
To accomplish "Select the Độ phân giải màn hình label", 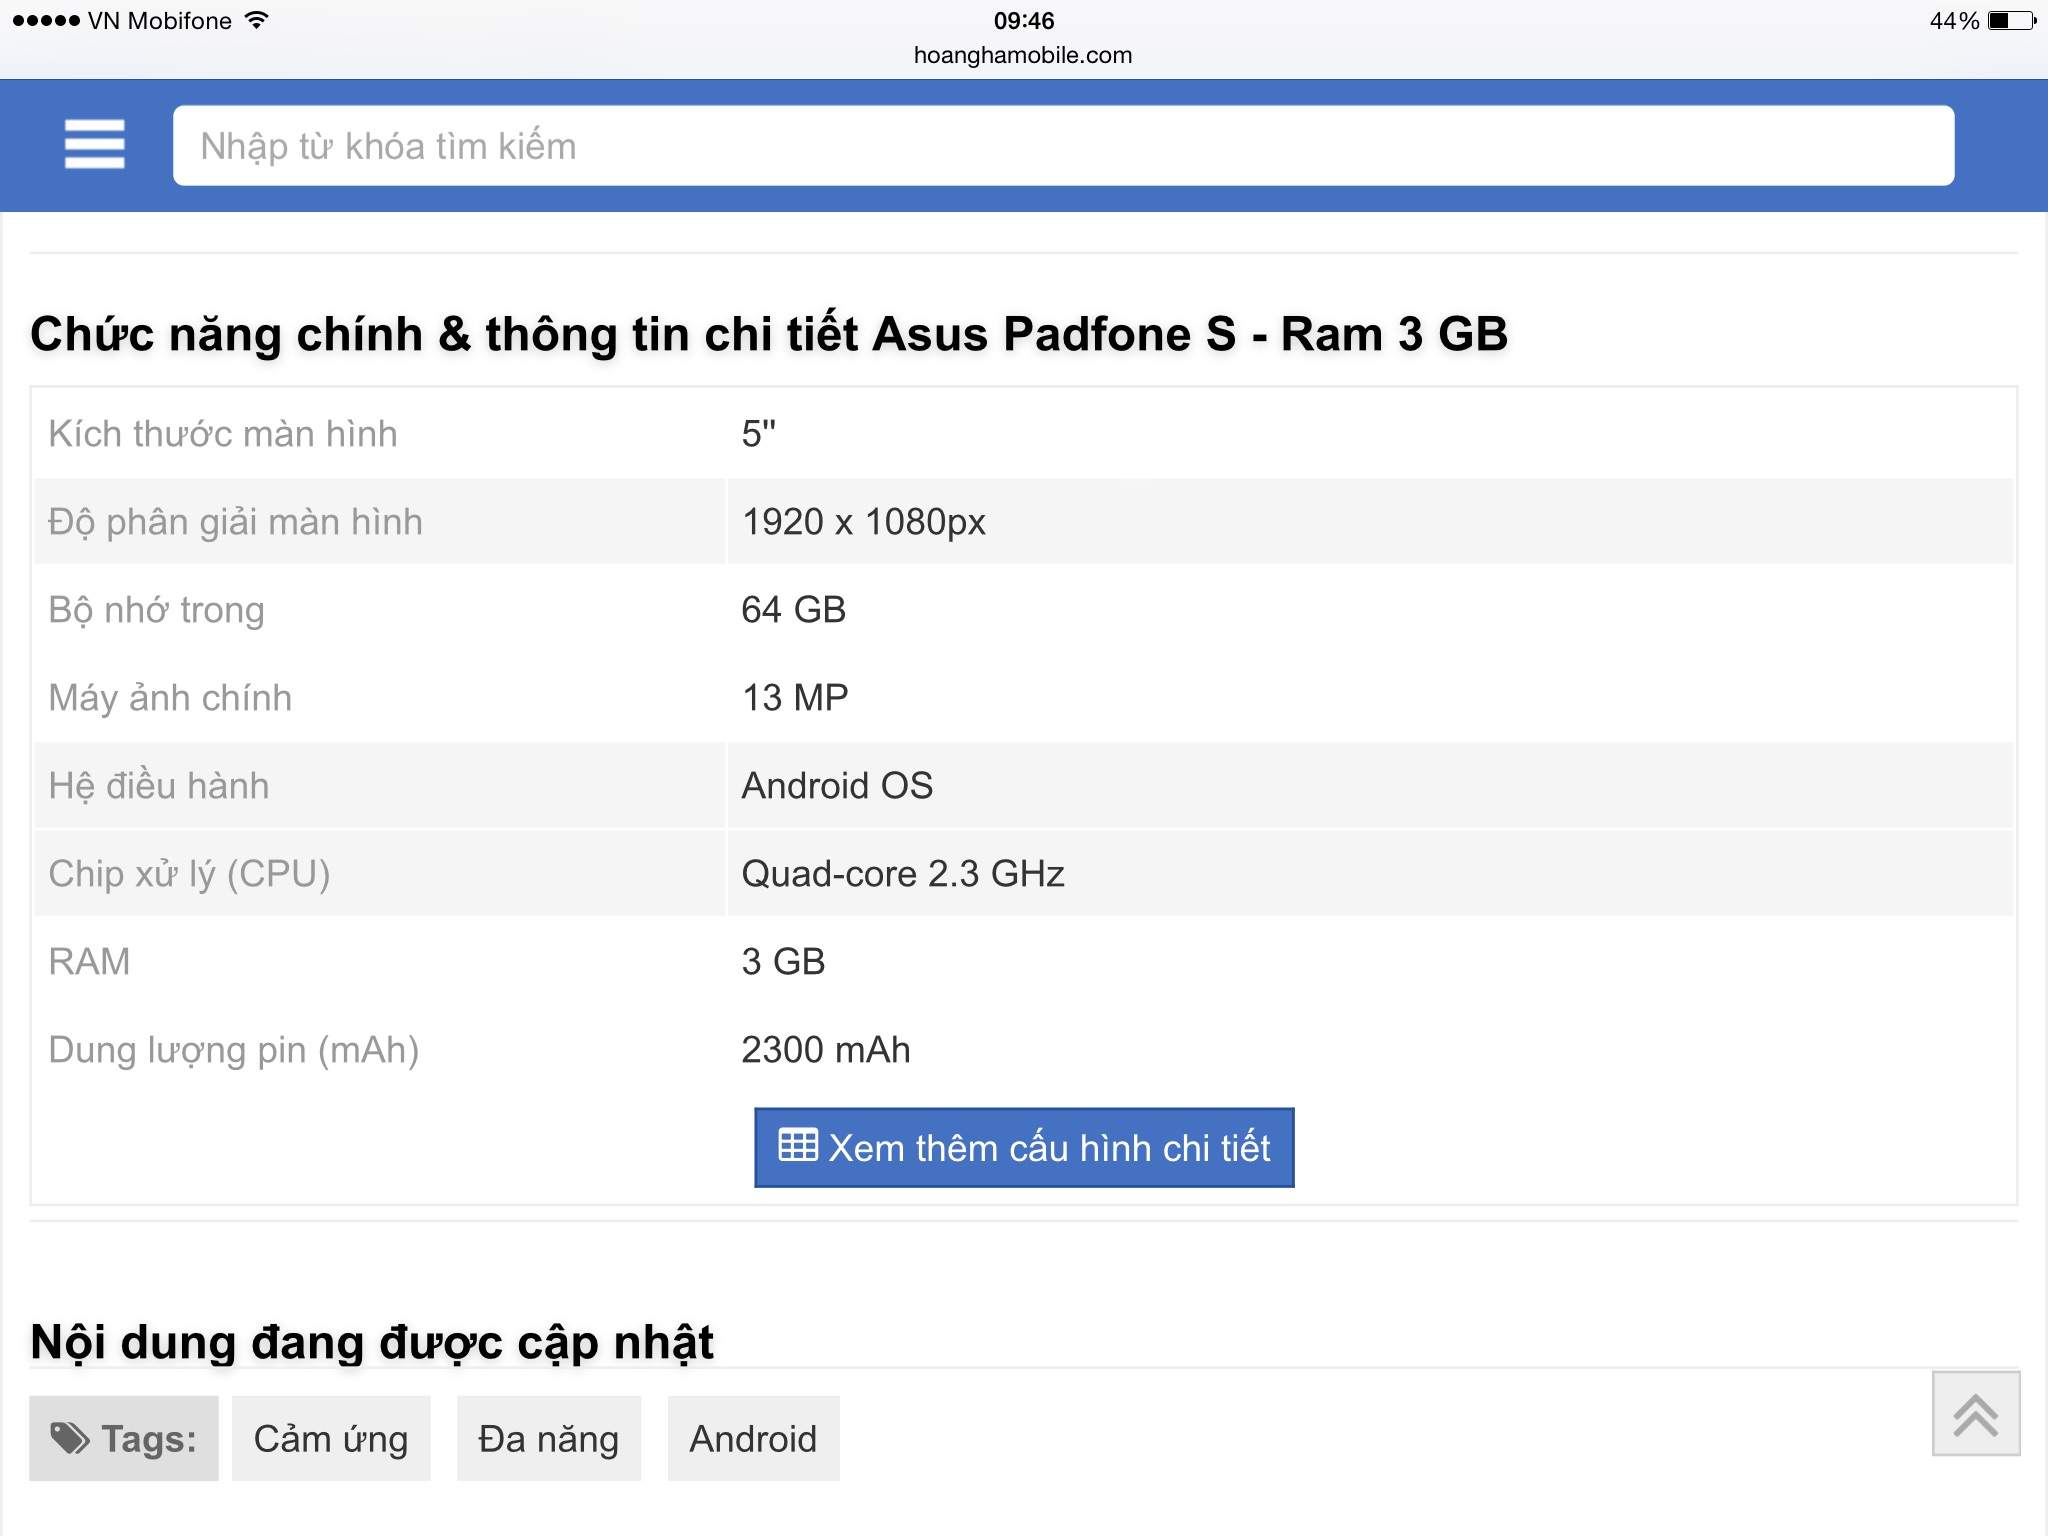I will pos(236,522).
